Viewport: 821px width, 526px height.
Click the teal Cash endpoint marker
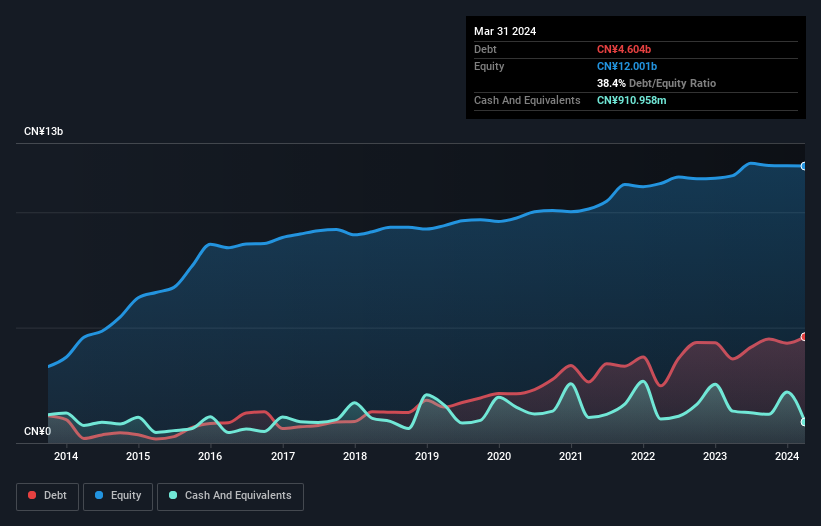[804, 422]
